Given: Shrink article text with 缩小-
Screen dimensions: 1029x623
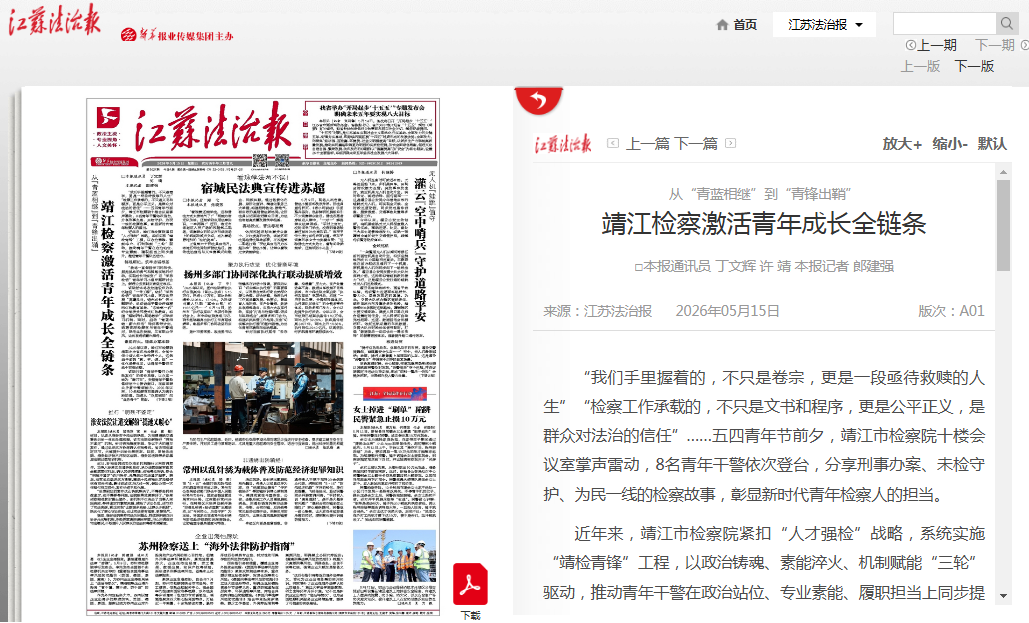Looking at the screenshot, I should click(x=950, y=144).
